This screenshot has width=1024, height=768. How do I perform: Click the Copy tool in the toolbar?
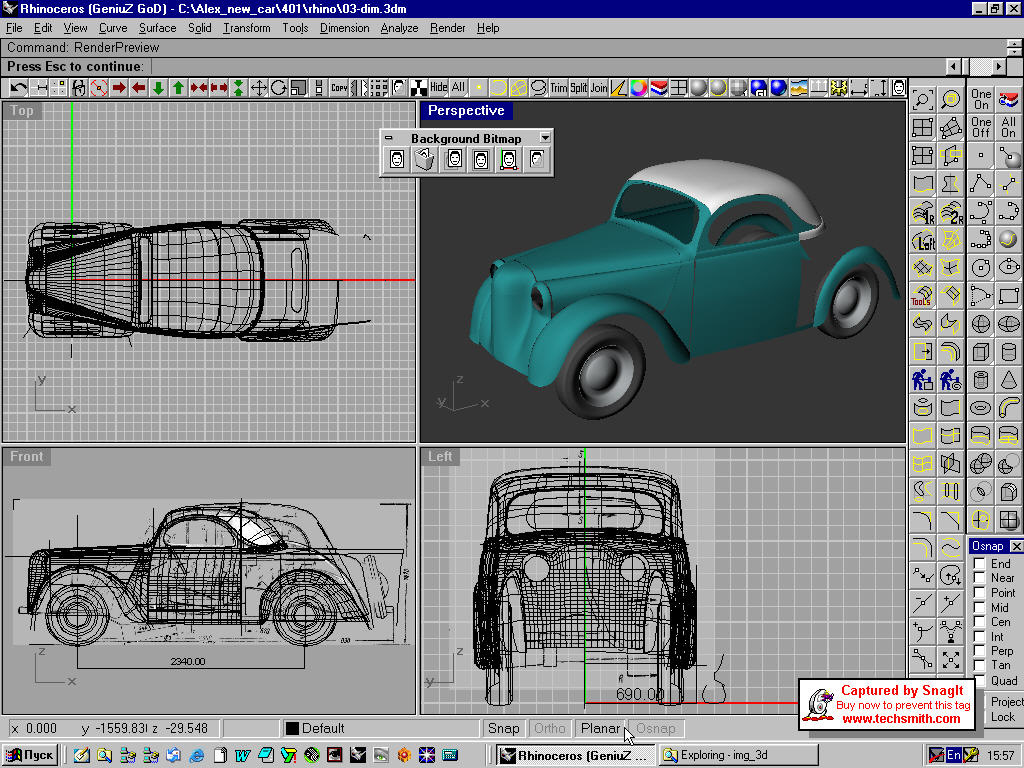[x=339, y=88]
